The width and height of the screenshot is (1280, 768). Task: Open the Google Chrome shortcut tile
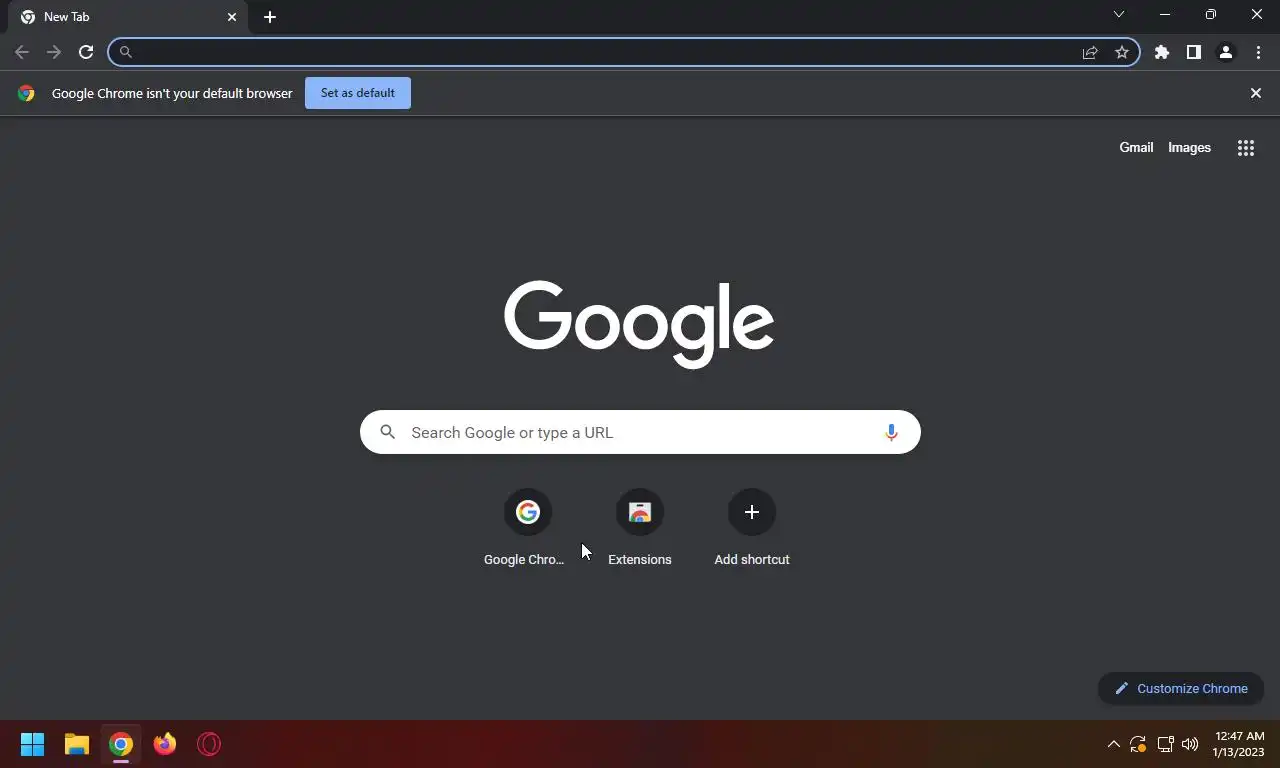(x=527, y=530)
